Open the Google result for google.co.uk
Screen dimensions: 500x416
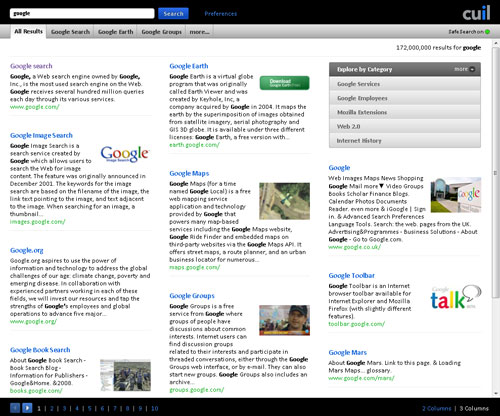click(x=339, y=168)
